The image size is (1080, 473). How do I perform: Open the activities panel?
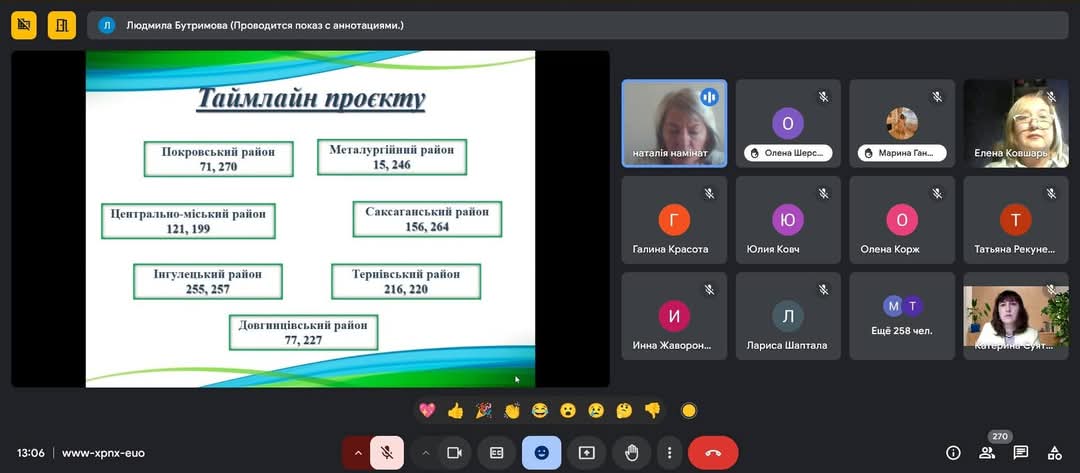1054,453
